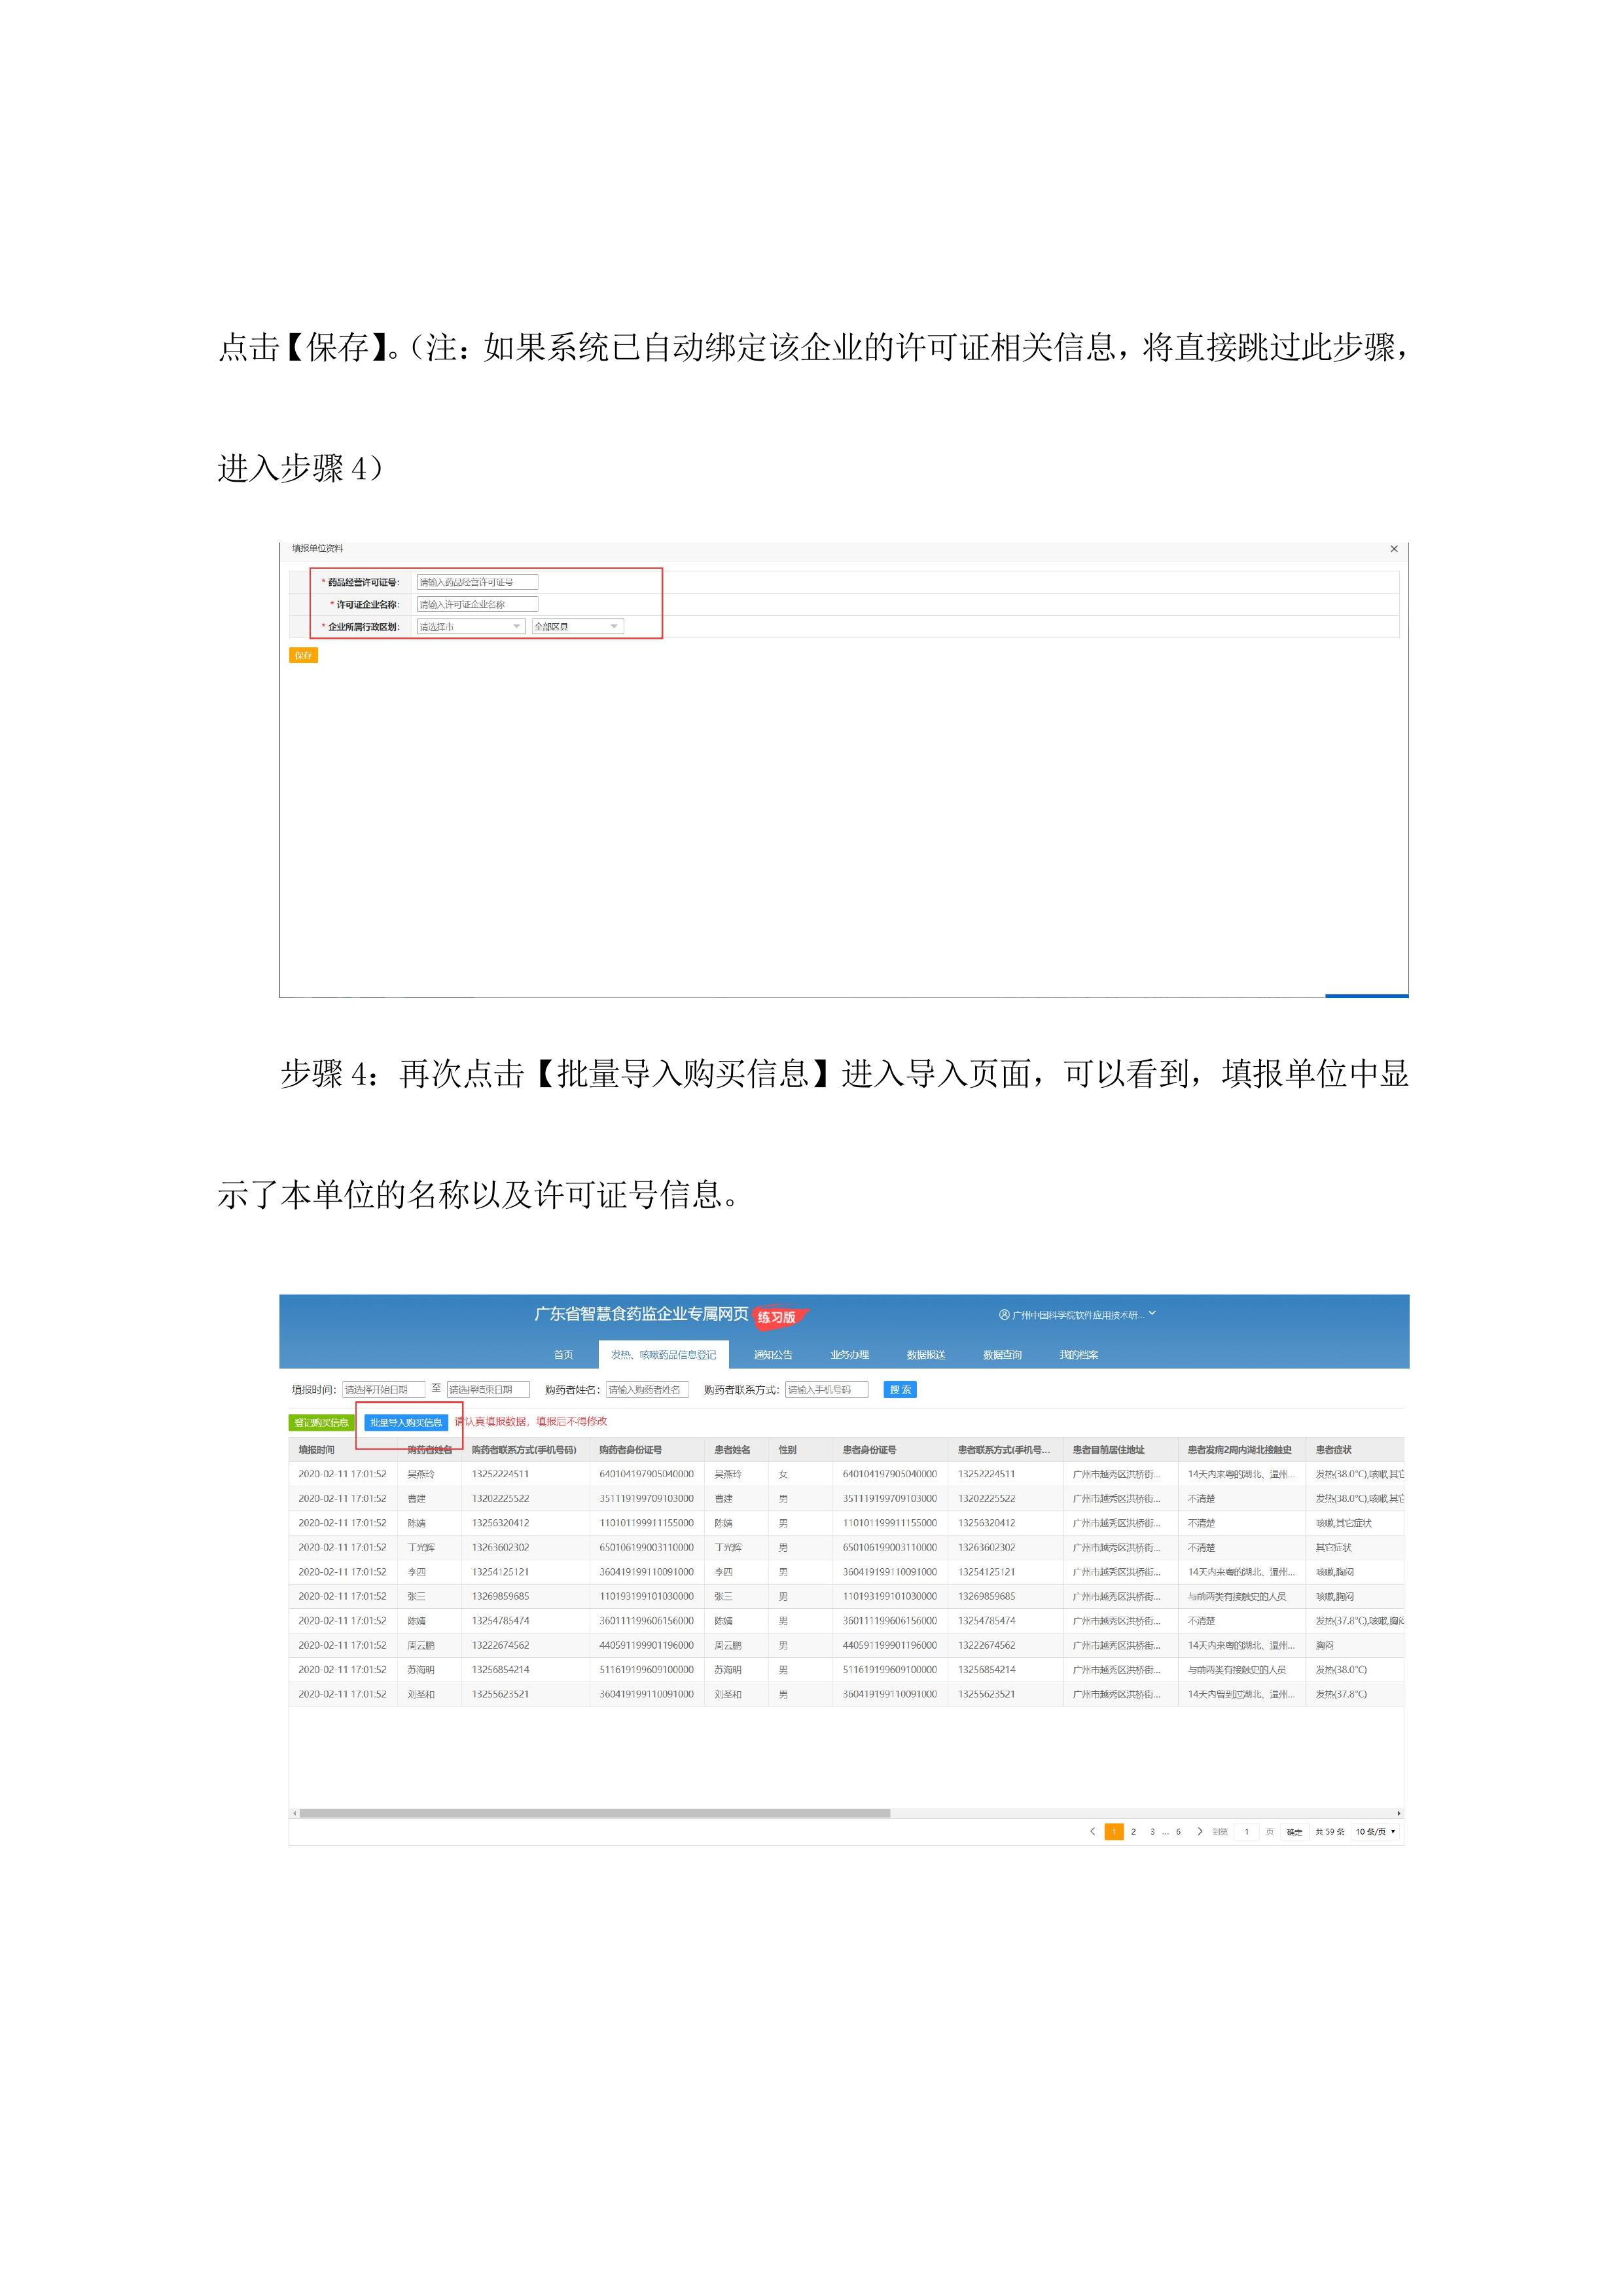Go to page 2 in pagination
Viewport: 1623px width, 2296px height.
(x=1133, y=1831)
